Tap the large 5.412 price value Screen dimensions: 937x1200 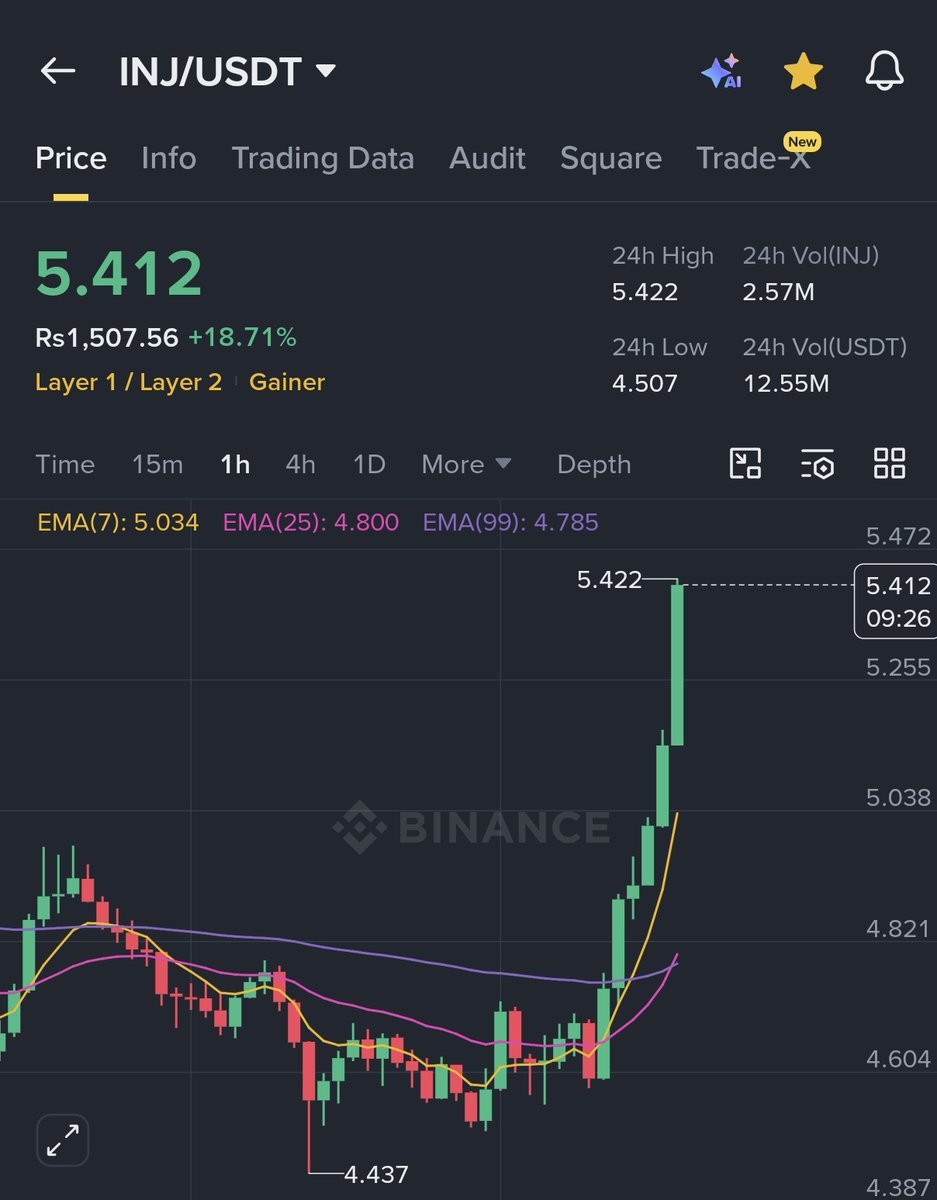[x=119, y=273]
